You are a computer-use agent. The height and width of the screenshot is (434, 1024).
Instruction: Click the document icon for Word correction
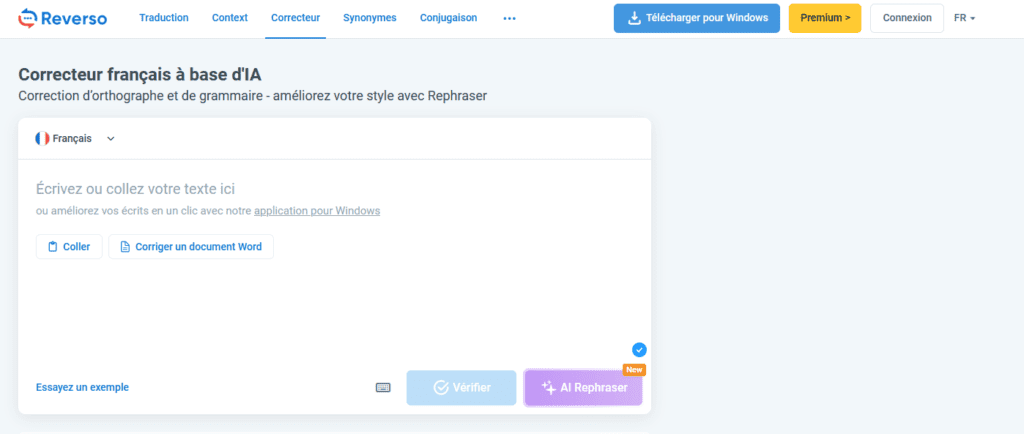125,247
